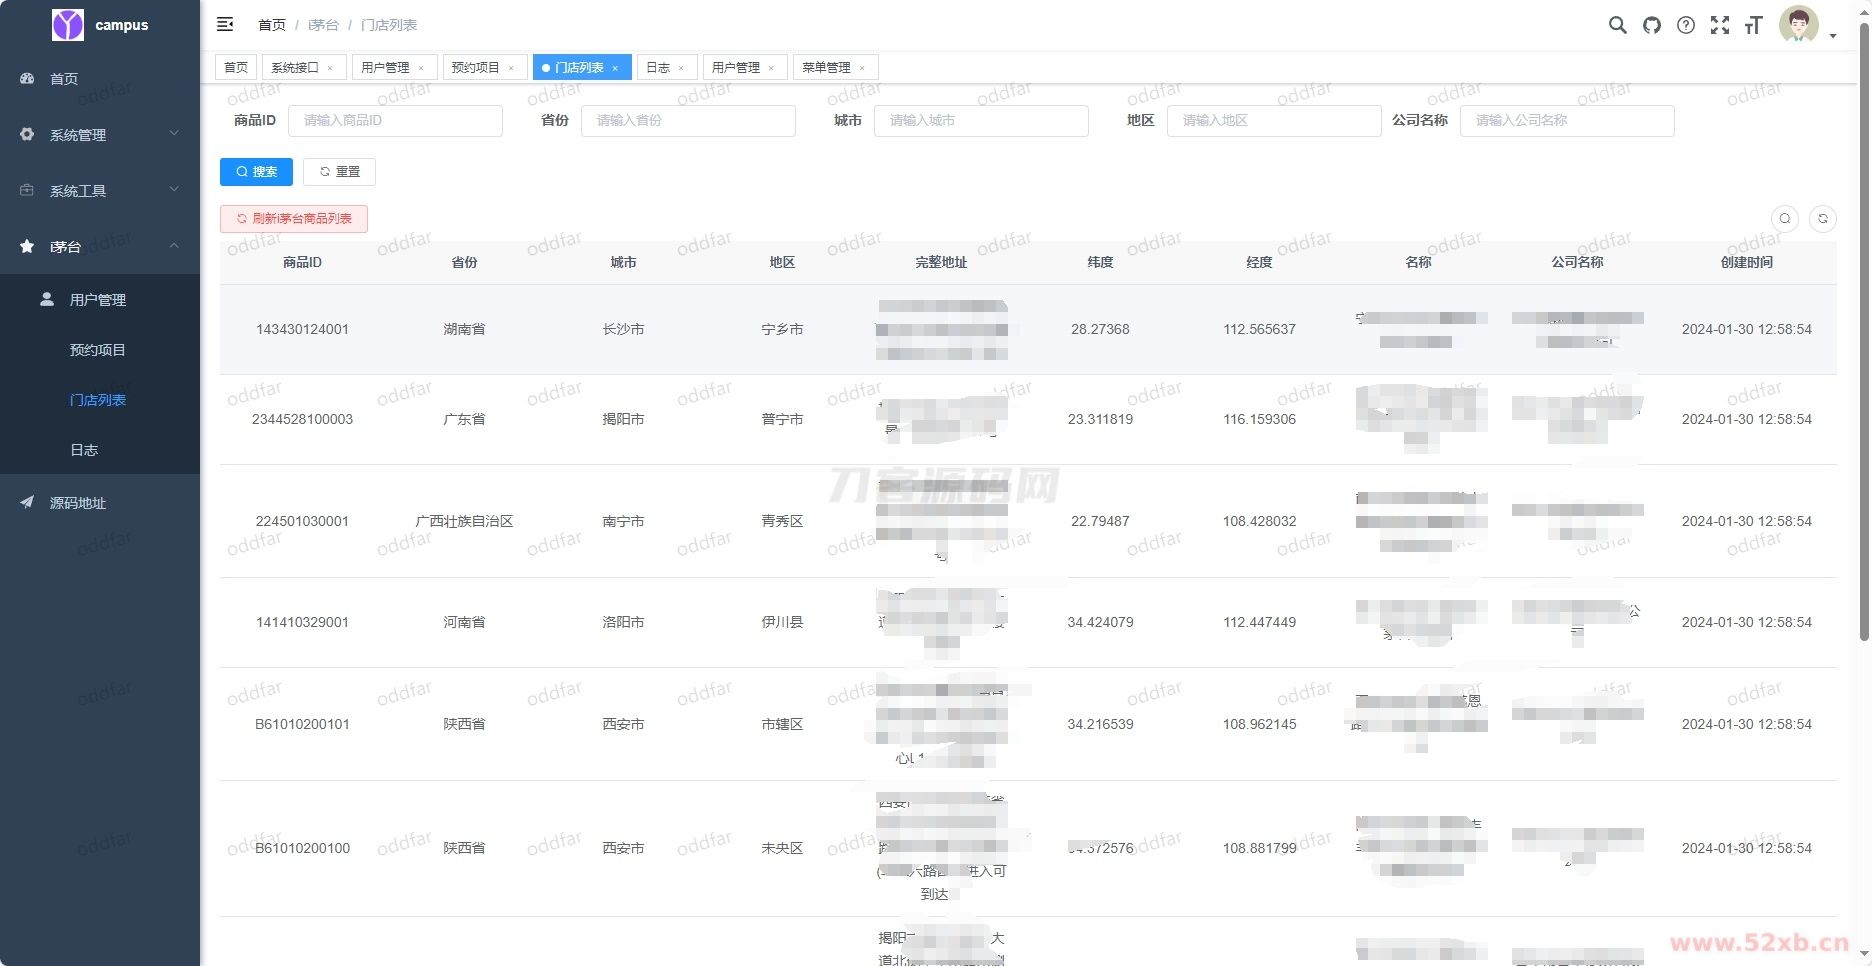
Task: Focus the 商品ID input field
Action: [x=395, y=120]
